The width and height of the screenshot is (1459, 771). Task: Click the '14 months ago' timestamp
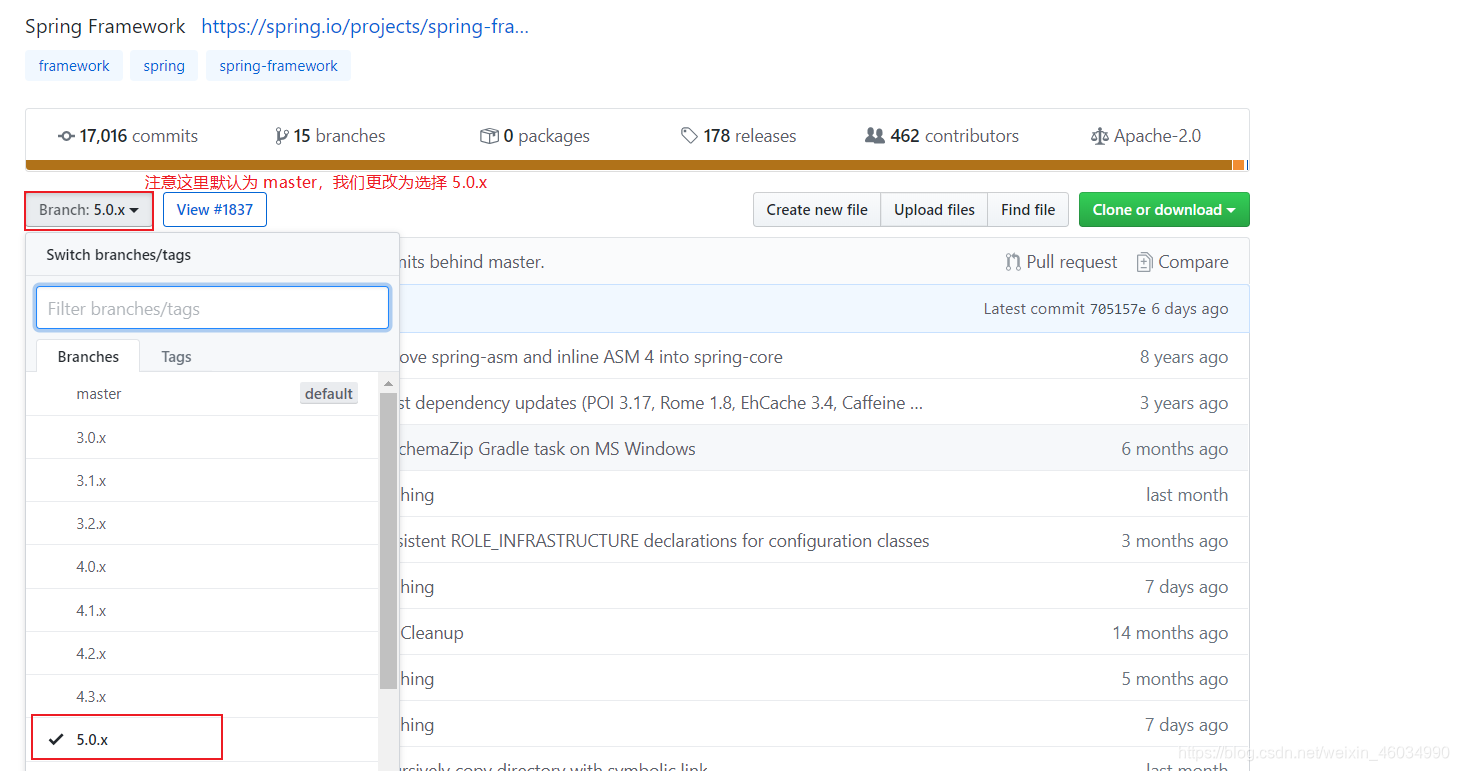pos(1170,633)
